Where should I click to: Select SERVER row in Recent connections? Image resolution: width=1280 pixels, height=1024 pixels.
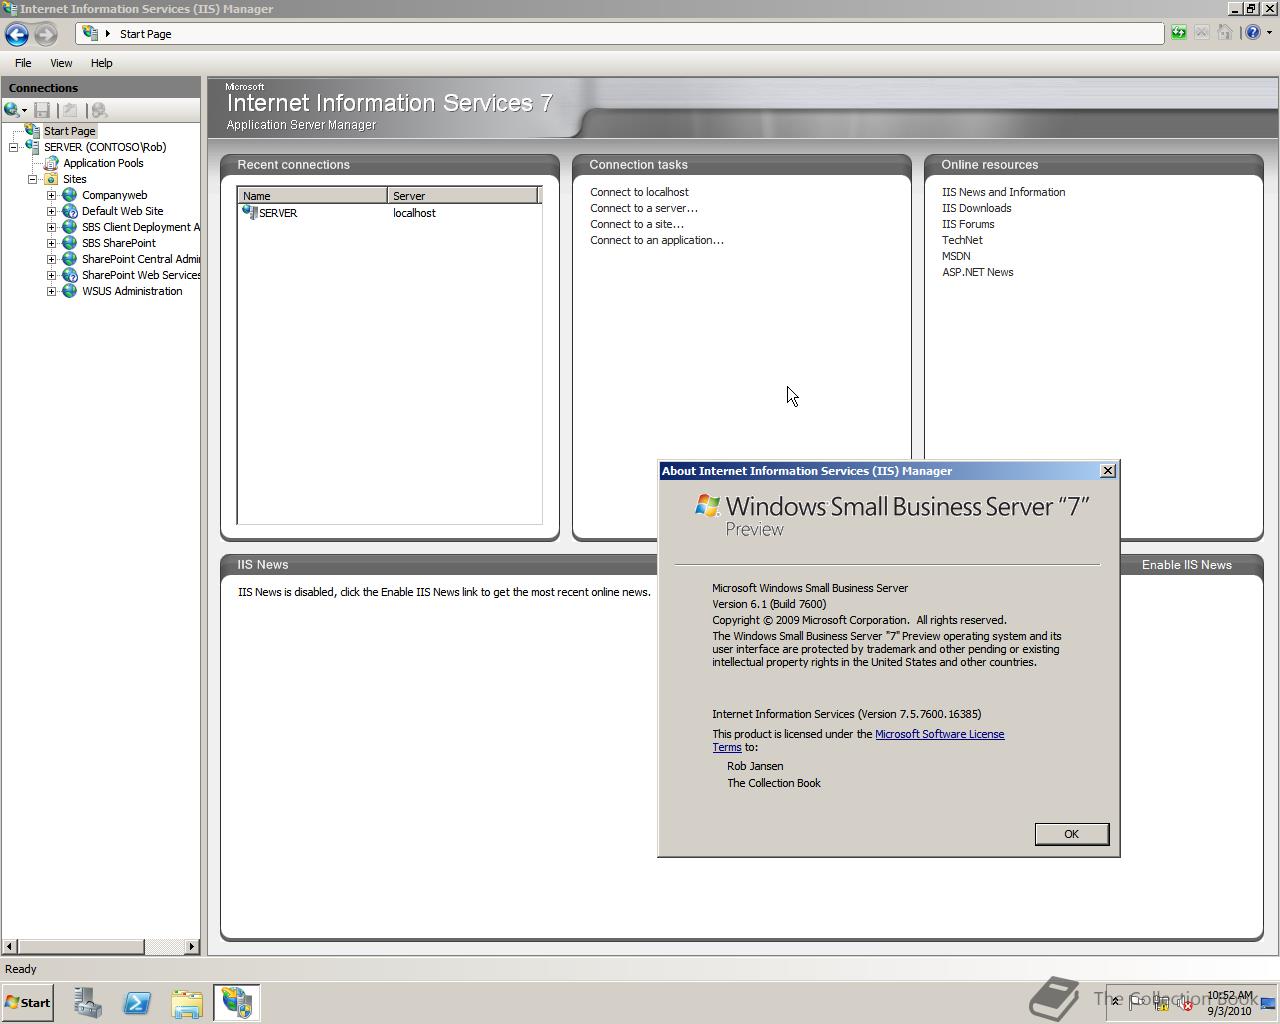click(x=389, y=213)
